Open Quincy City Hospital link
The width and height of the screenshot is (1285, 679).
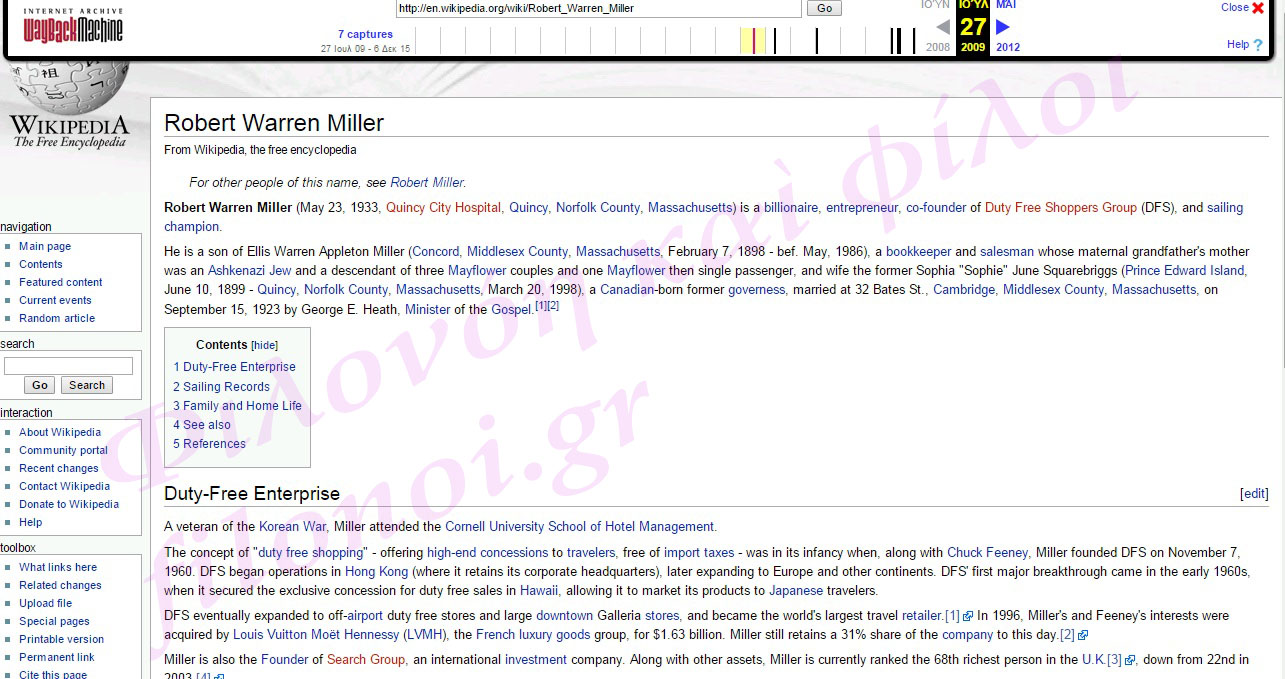point(443,208)
